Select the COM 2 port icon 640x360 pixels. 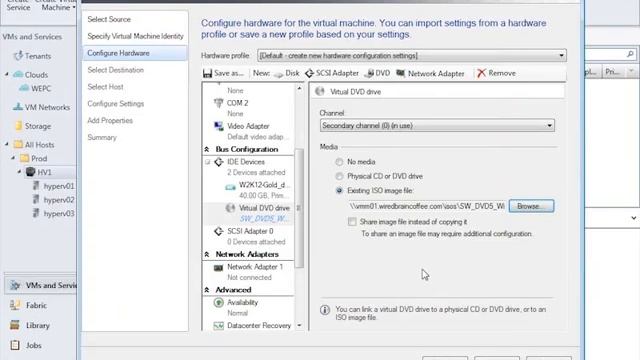(218, 103)
